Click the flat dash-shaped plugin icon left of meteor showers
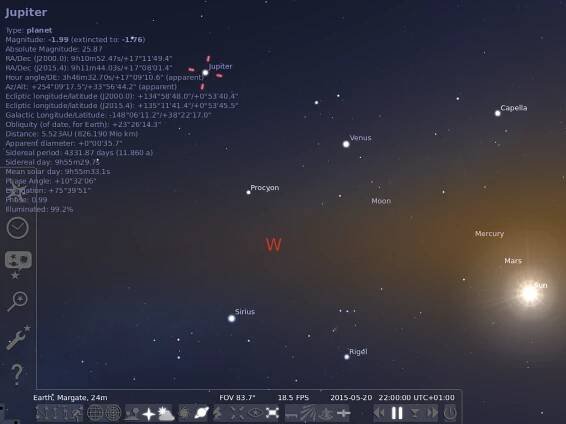566x424 pixels. [292, 414]
